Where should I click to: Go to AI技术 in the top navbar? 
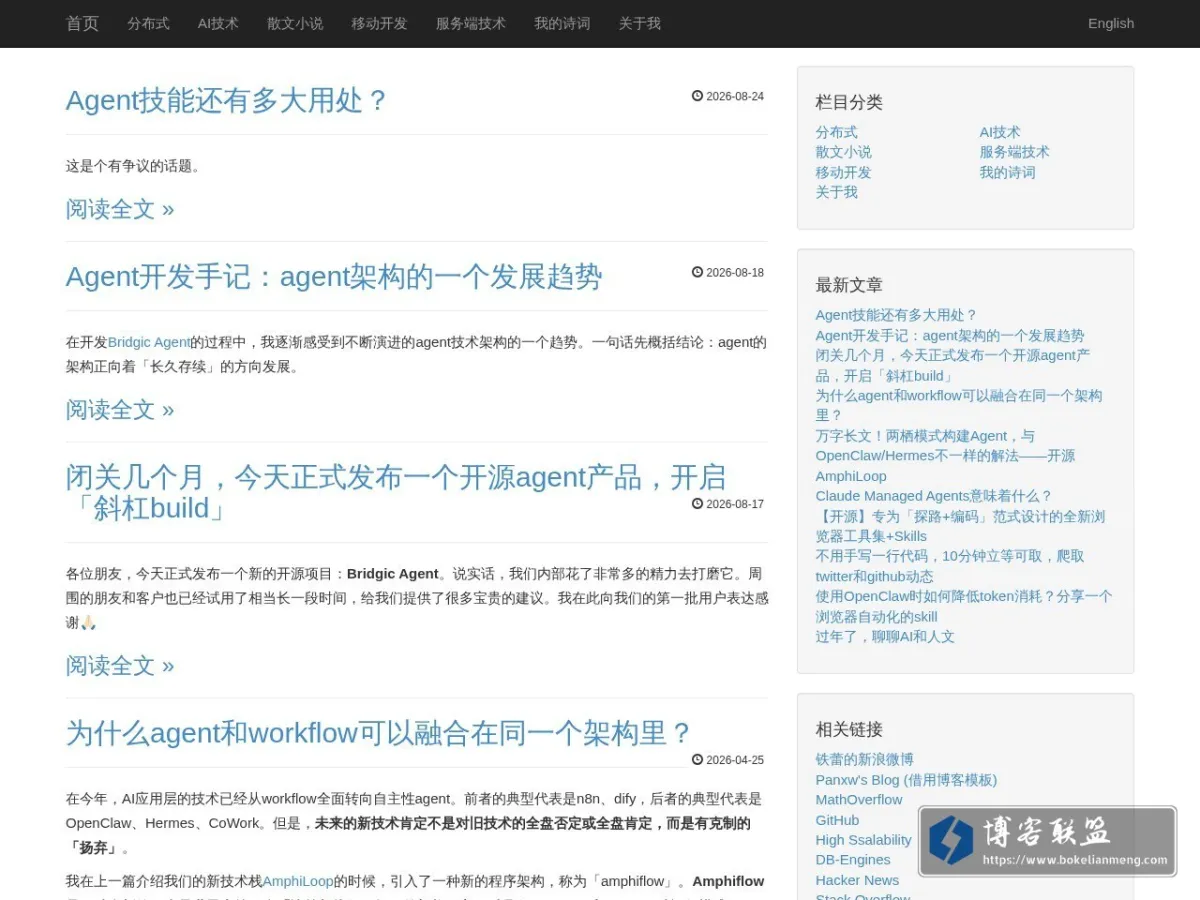click(218, 23)
